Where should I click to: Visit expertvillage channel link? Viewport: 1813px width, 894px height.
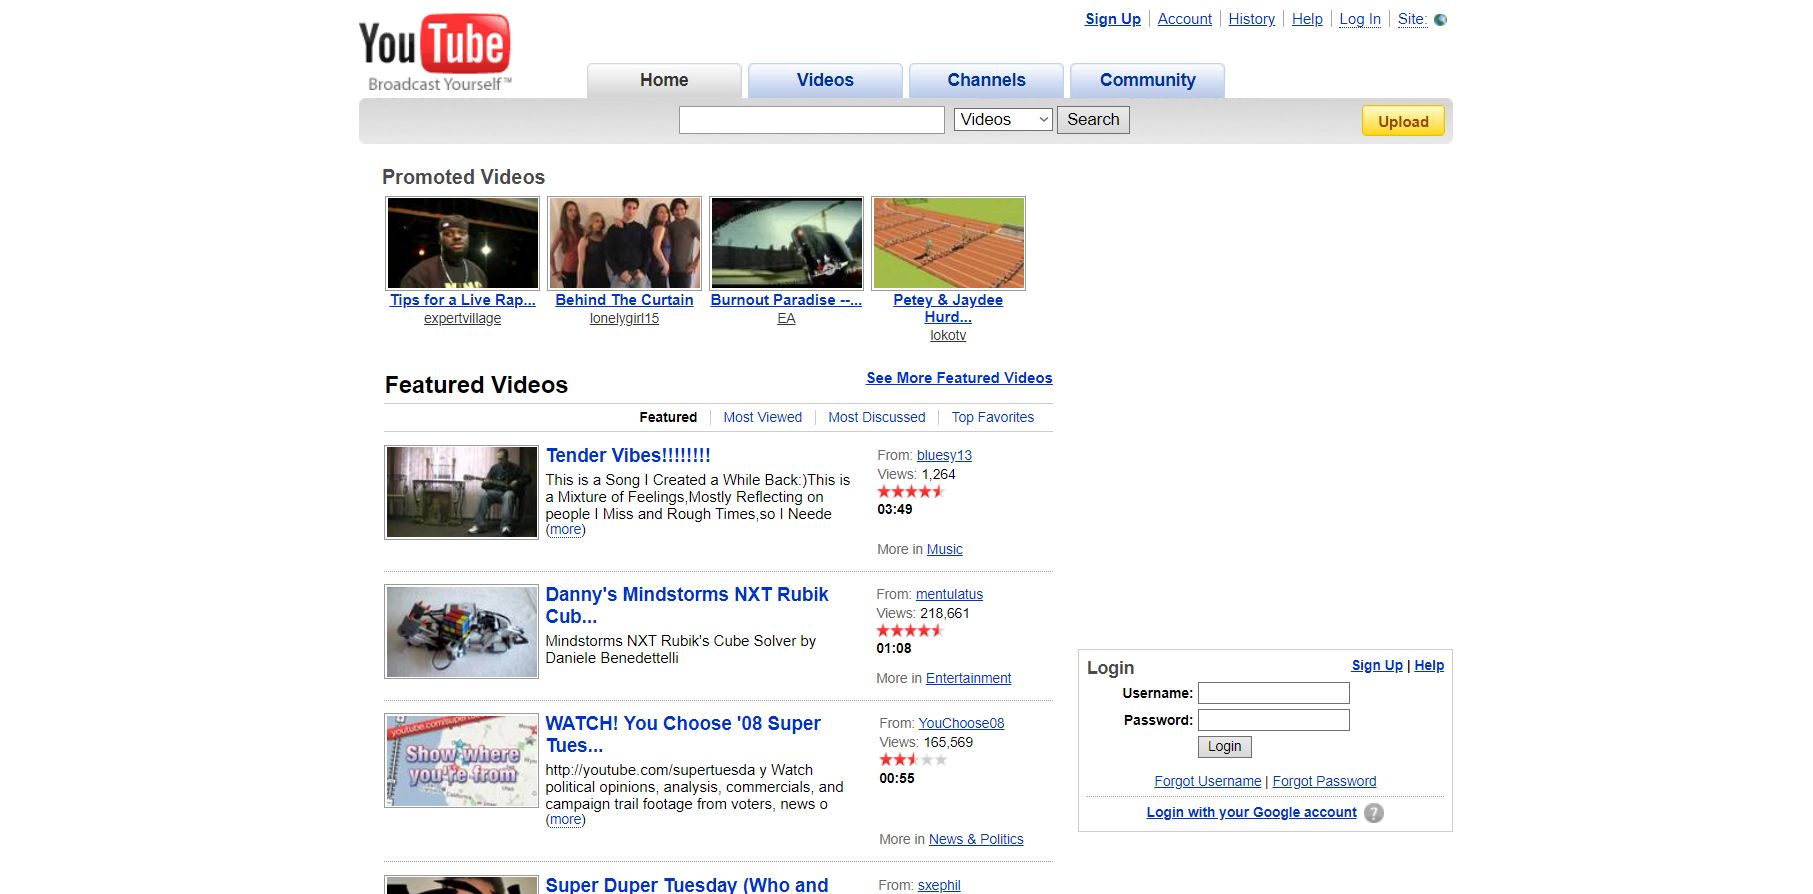coord(462,319)
